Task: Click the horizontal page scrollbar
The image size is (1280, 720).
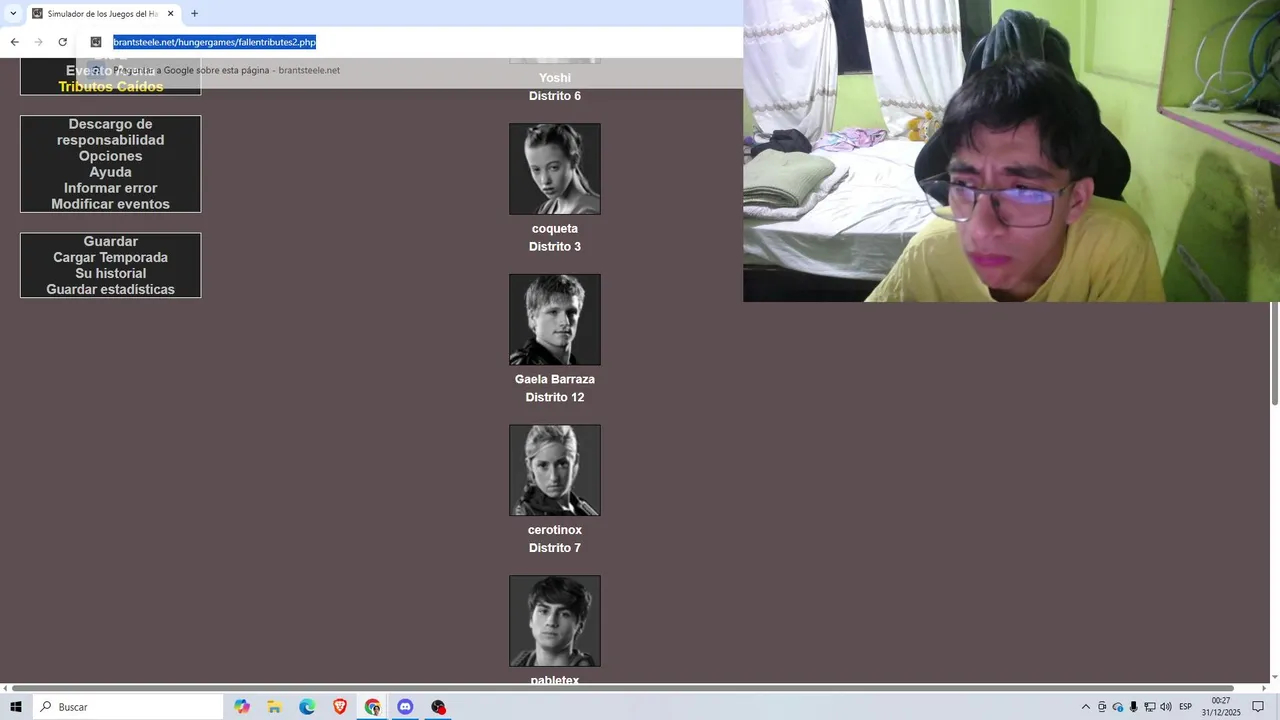Action: pos(623,688)
